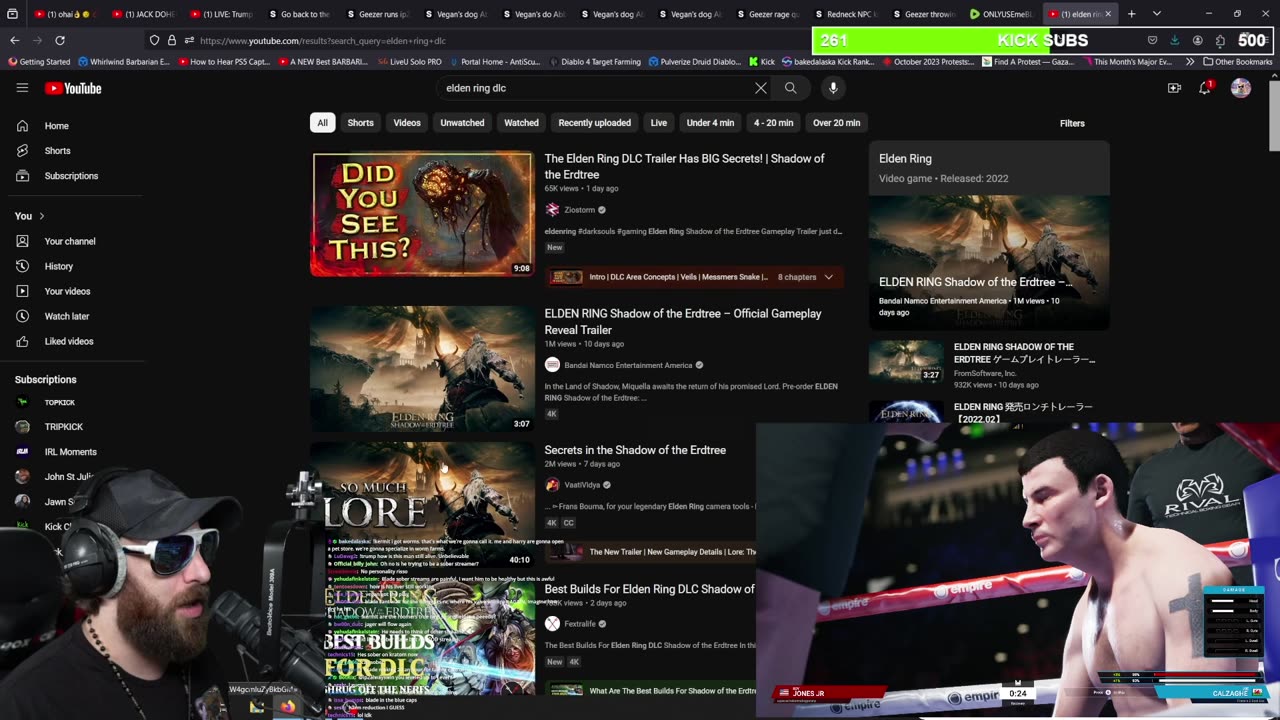Image resolution: width=1280 pixels, height=720 pixels.
Task: Open the 3:27 Japanese trailer thumbnail
Action: tap(905, 362)
